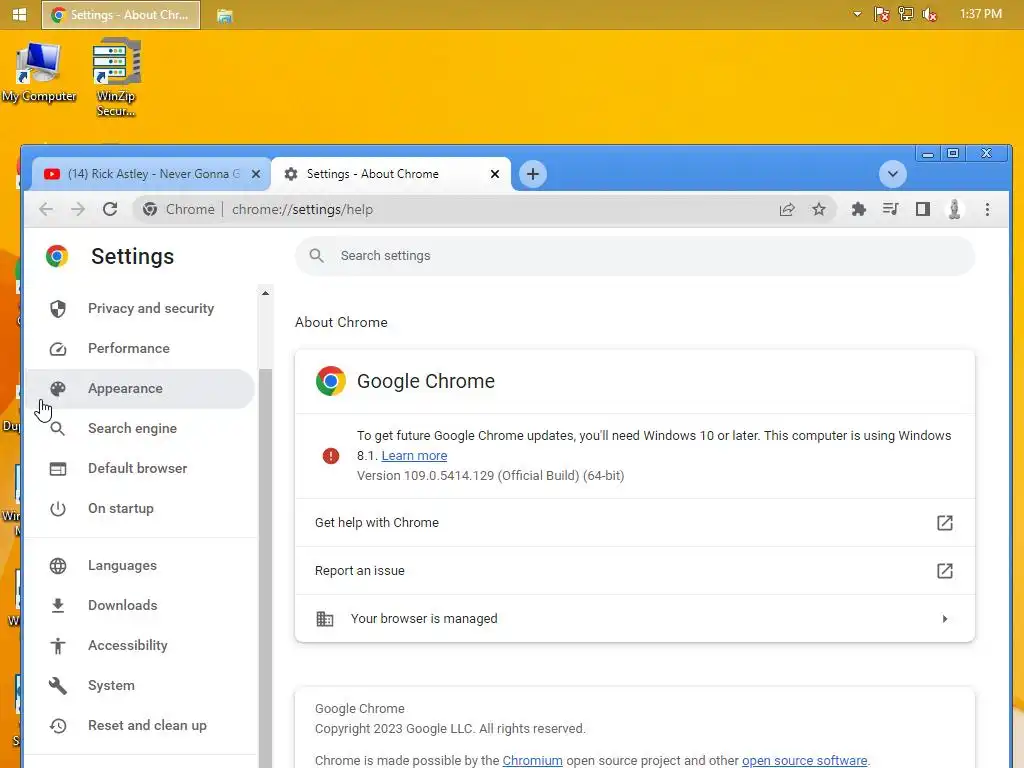Click the Downloads arrow icon in sidebar
Screen dimensions: 1024x768
point(58,605)
